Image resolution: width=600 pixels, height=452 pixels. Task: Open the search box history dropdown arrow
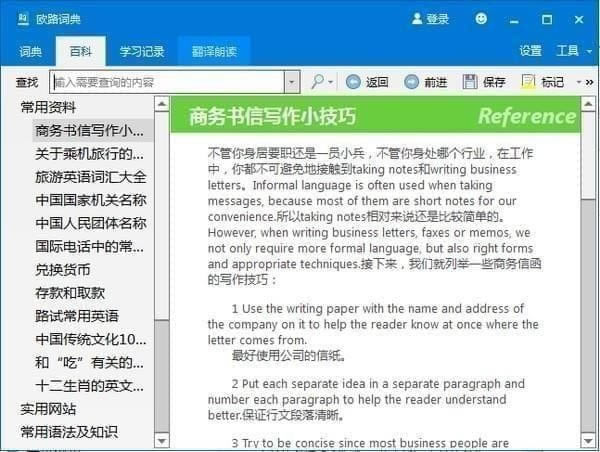click(x=292, y=82)
